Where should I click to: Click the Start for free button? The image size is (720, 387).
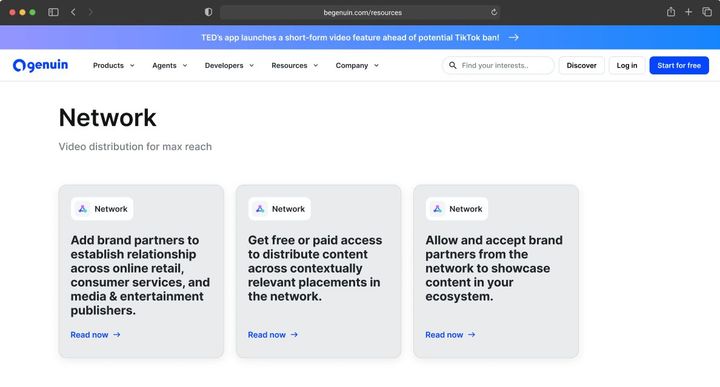tap(679, 65)
